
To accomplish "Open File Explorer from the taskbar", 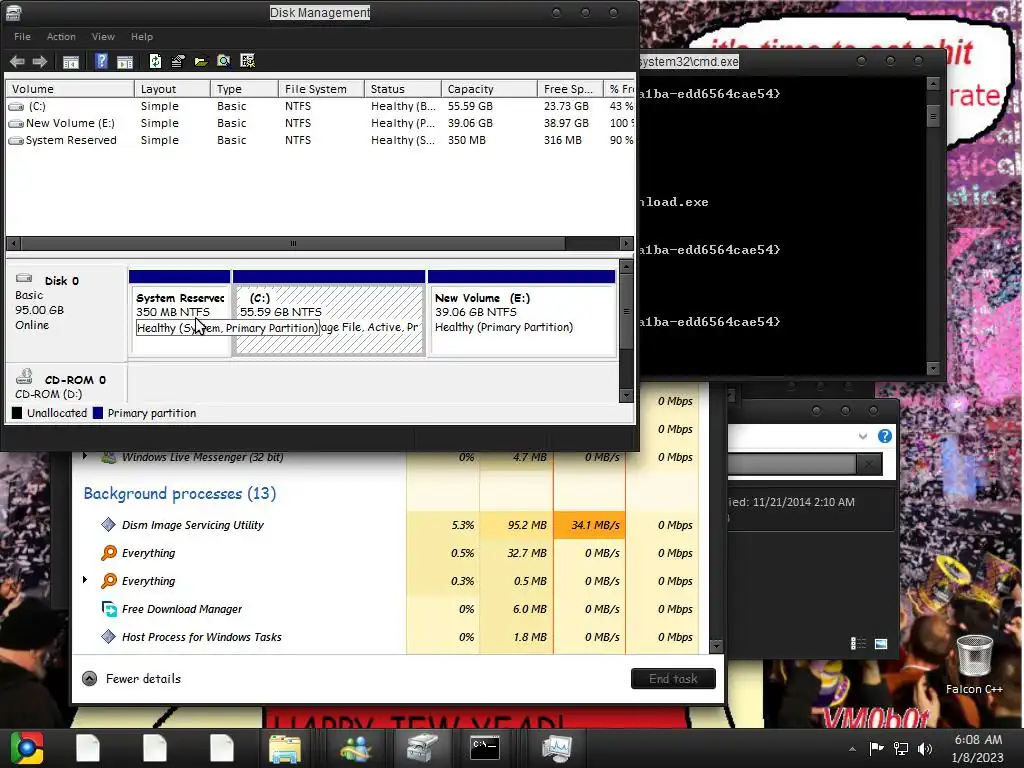I will pyautogui.click(x=285, y=748).
